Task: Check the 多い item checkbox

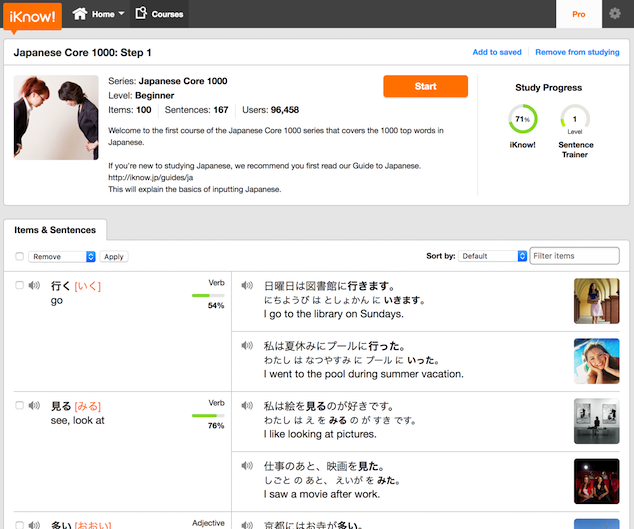Action: click(19, 525)
